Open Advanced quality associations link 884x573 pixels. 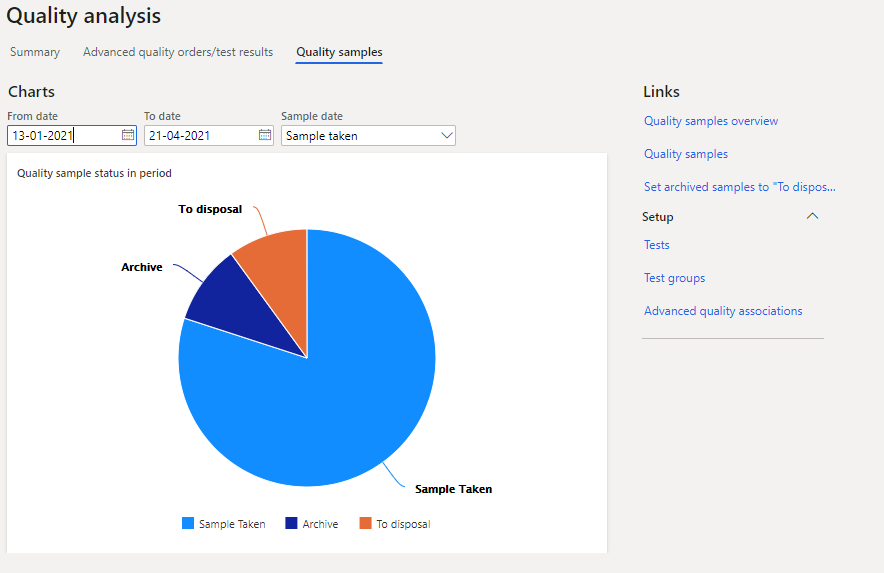723,311
